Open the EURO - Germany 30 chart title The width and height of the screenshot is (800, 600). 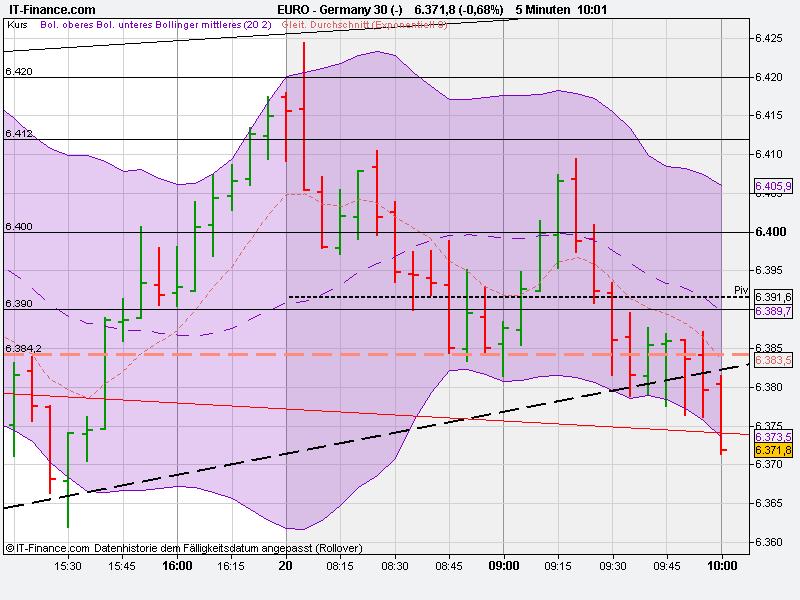pyautogui.click(x=340, y=8)
